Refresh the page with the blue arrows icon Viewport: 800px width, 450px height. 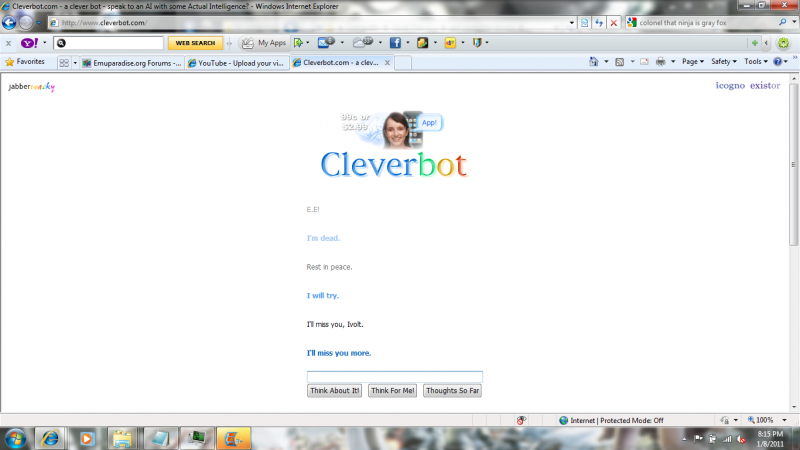[599, 22]
